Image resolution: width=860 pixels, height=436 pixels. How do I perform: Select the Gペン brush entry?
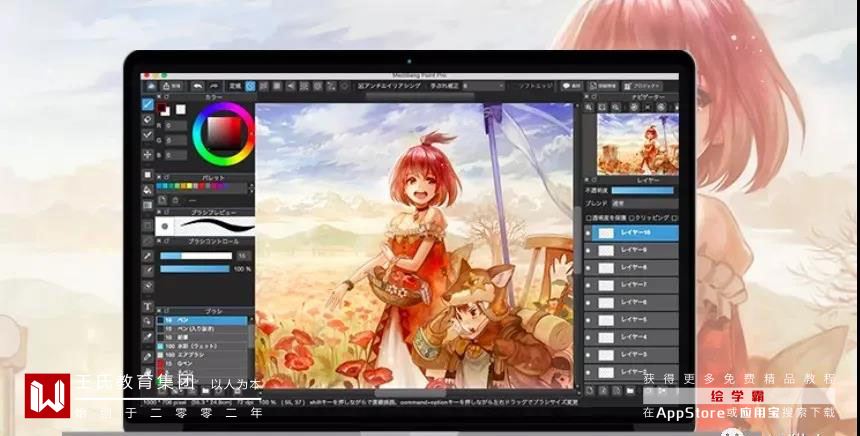pos(202,364)
